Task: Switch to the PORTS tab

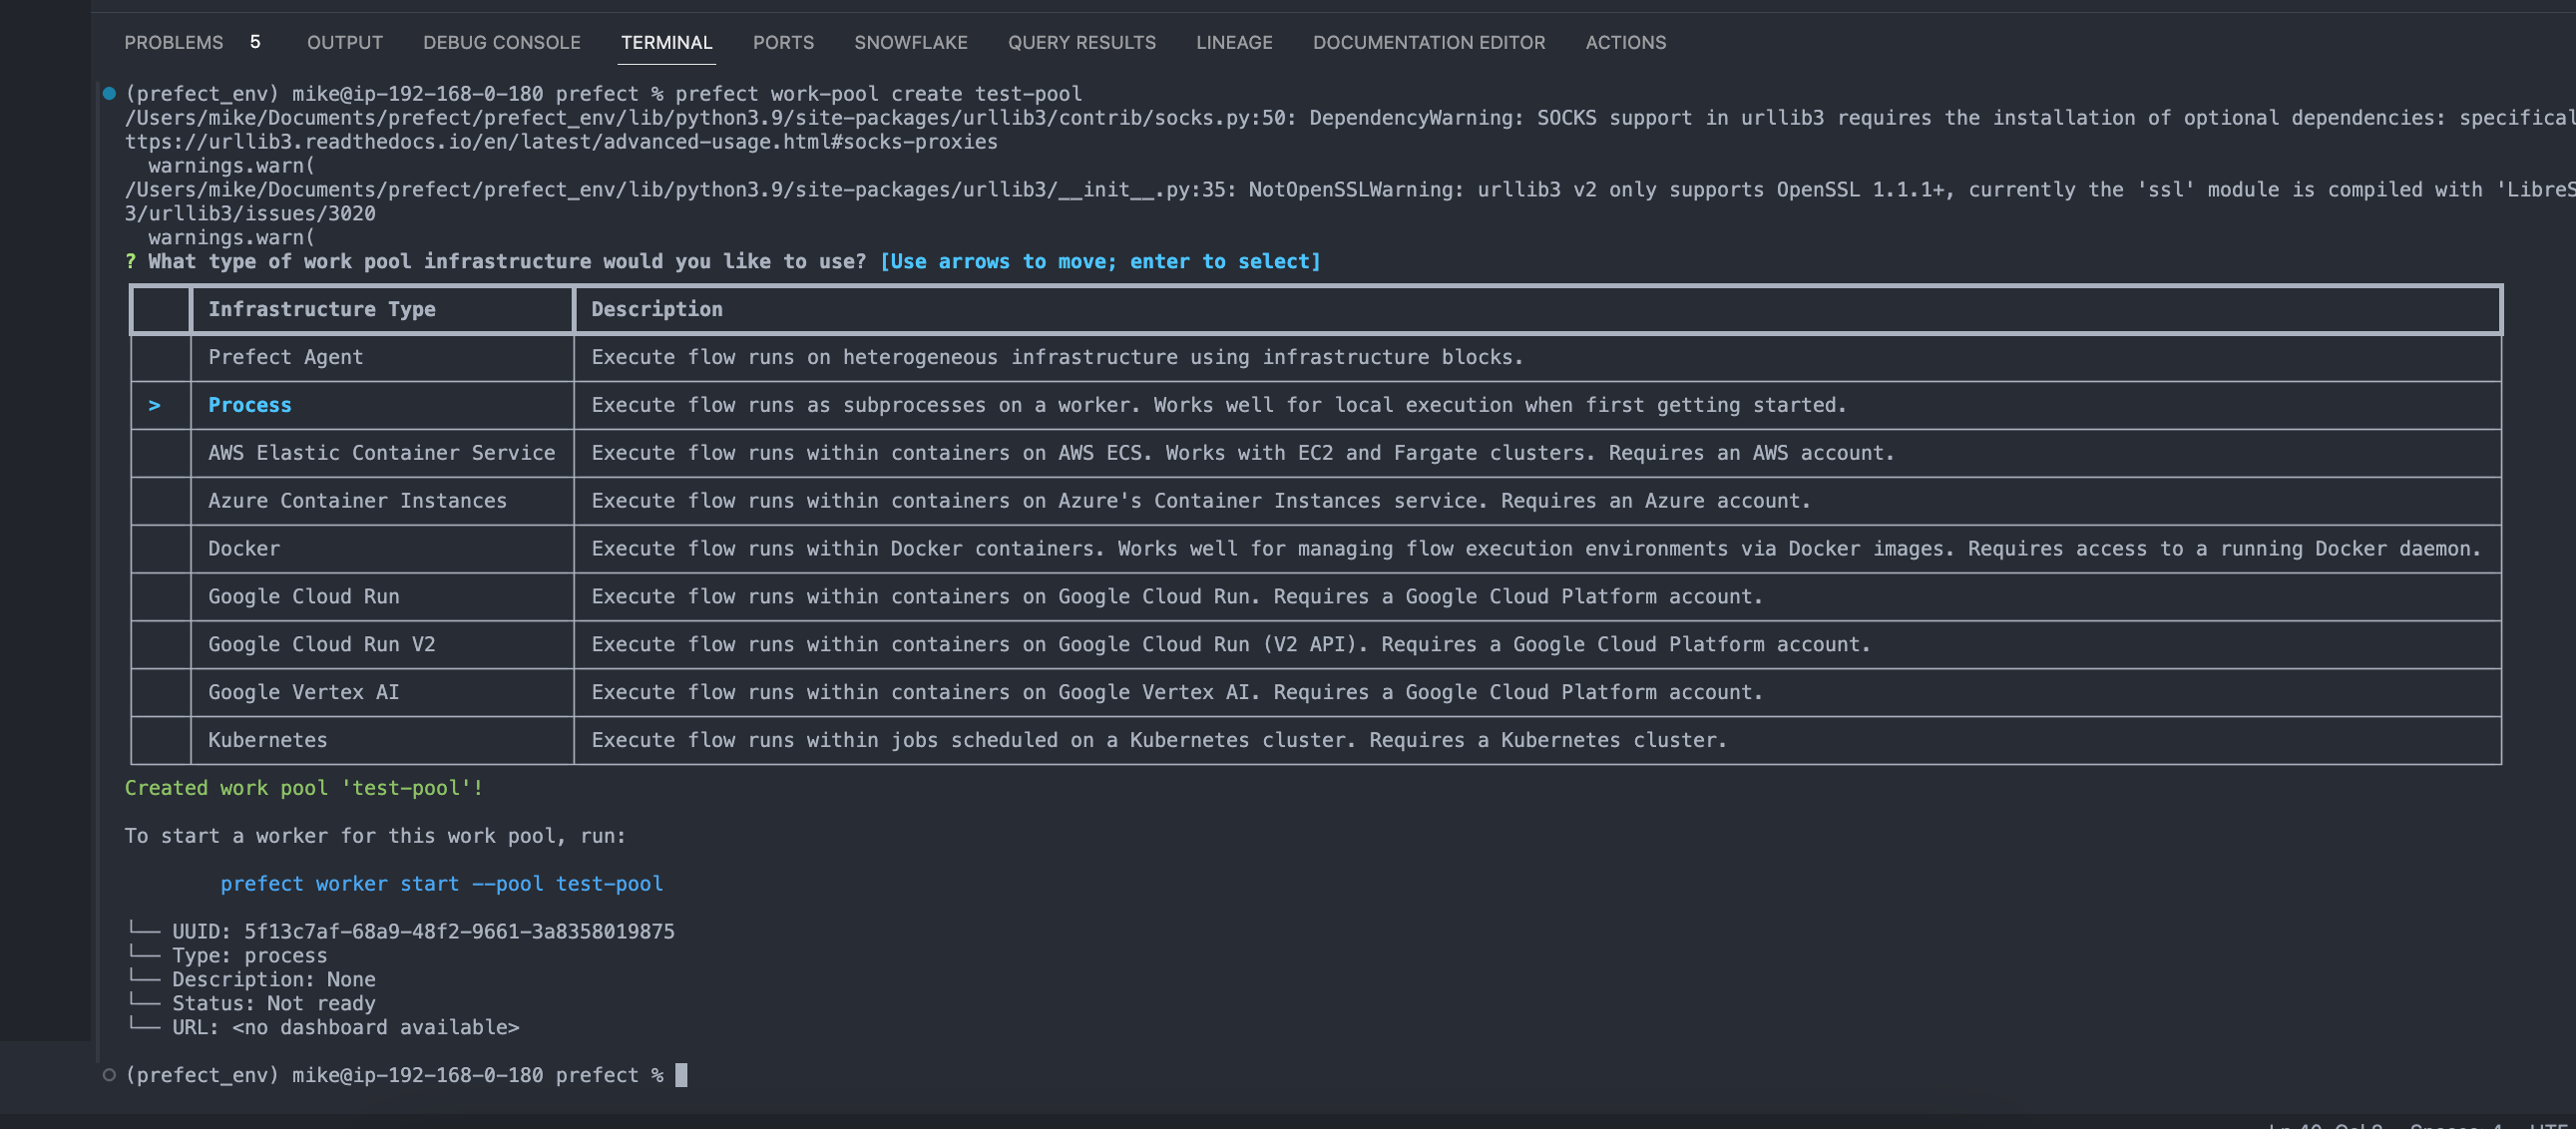Action: point(783,42)
